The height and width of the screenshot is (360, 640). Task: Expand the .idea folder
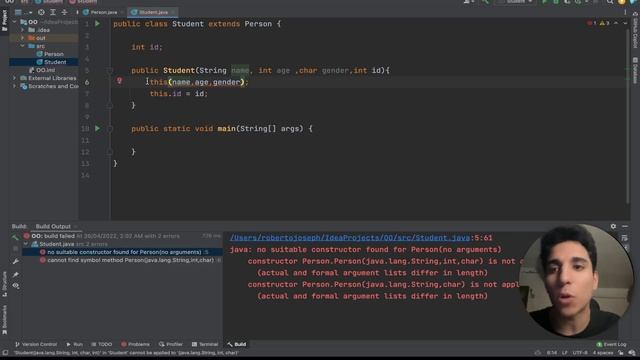(22, 30)
